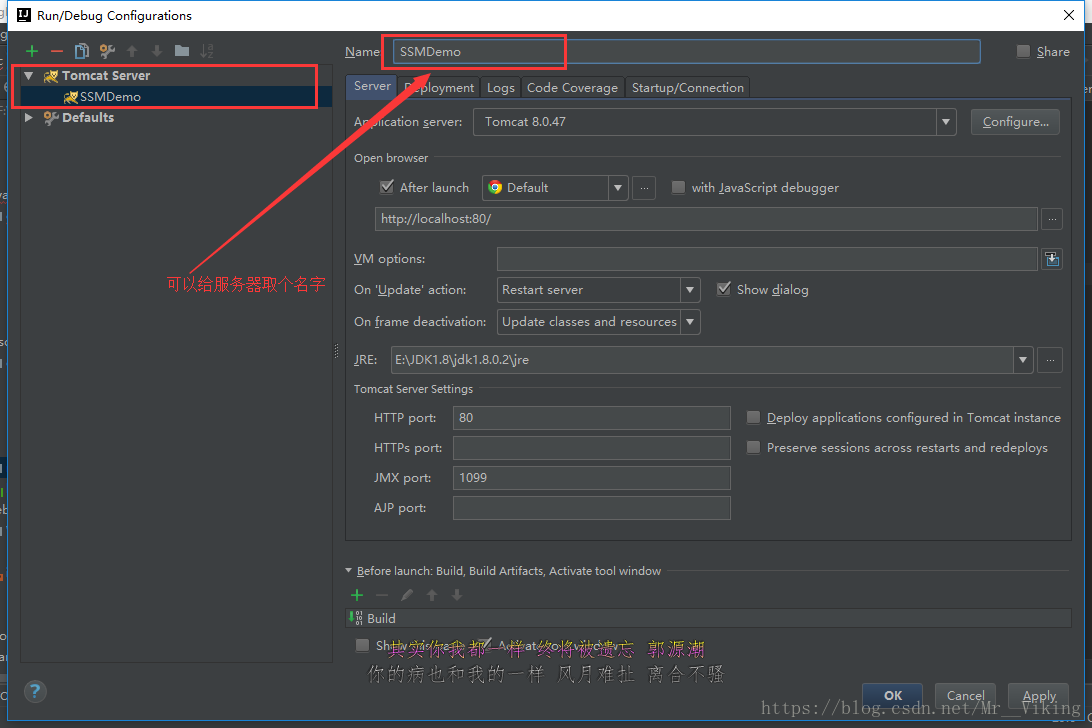Image resolution: width=1092 pixels, height=728 pixels.
Task: Collapse the Tomcat Server tree node
Action: (29, 75)
